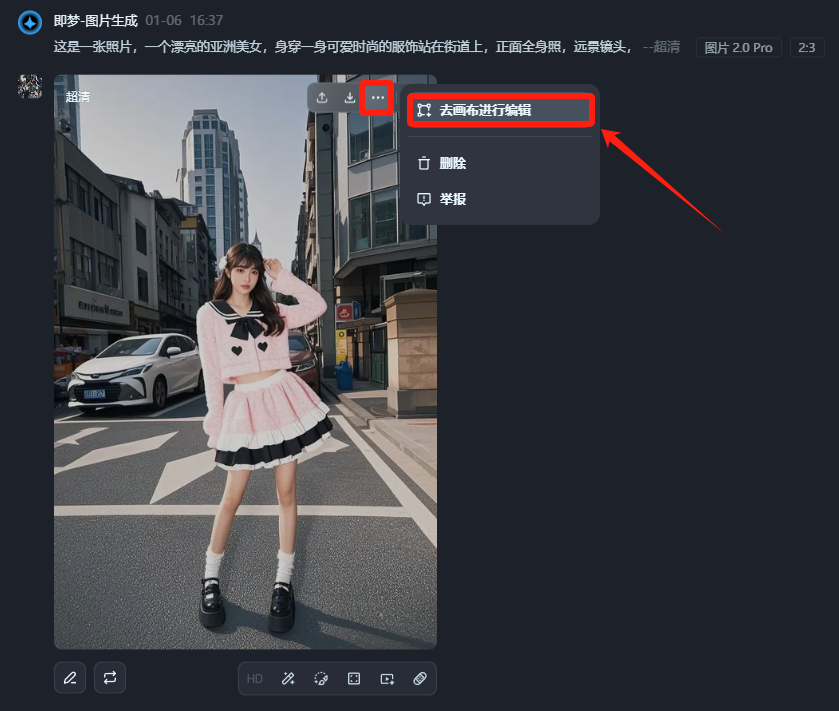Apply HD enhancement to the image
This screenshot has width=839, height=711.
[255, 678]
